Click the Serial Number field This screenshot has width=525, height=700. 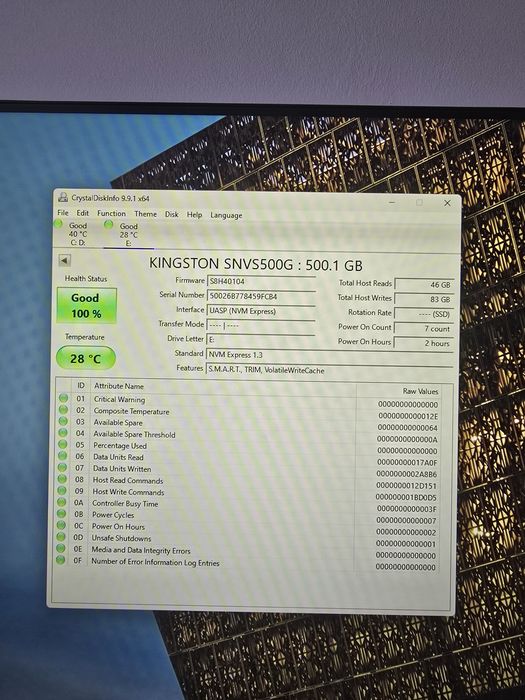pos(261,296)
